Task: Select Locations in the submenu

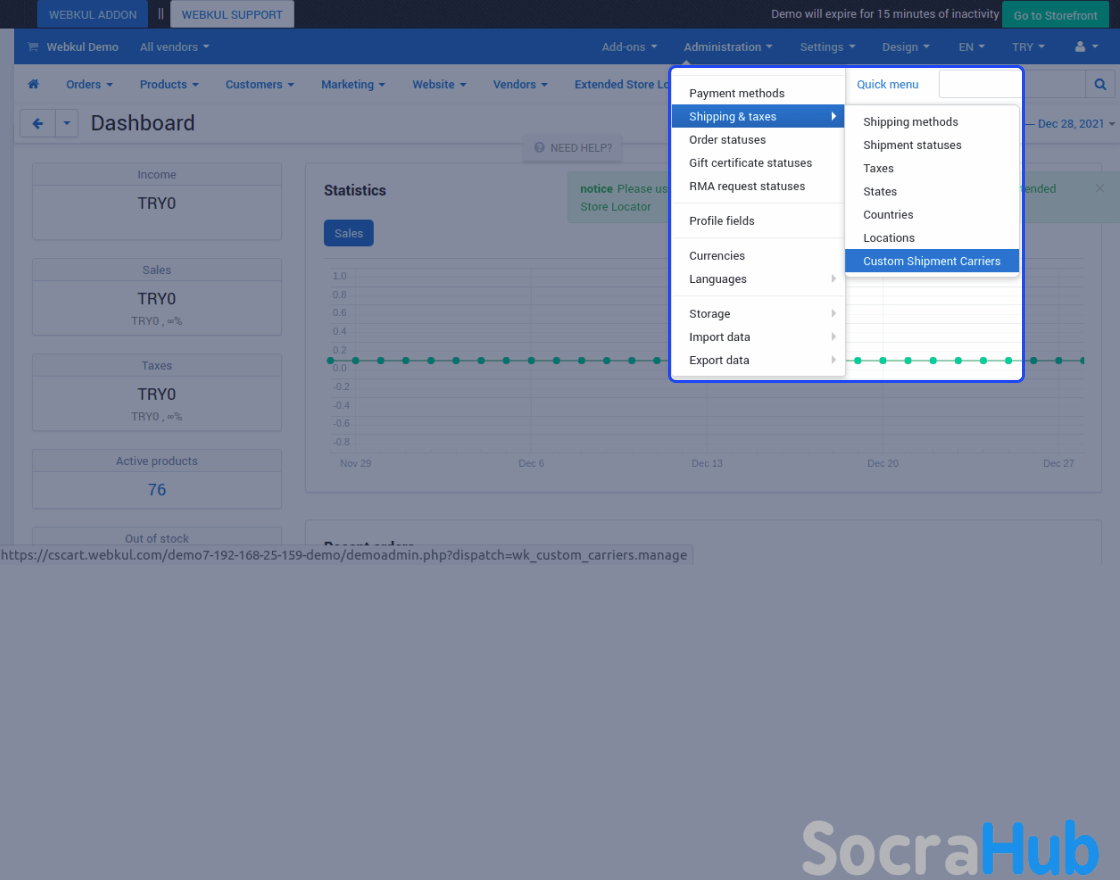Action: click(889, 238)
